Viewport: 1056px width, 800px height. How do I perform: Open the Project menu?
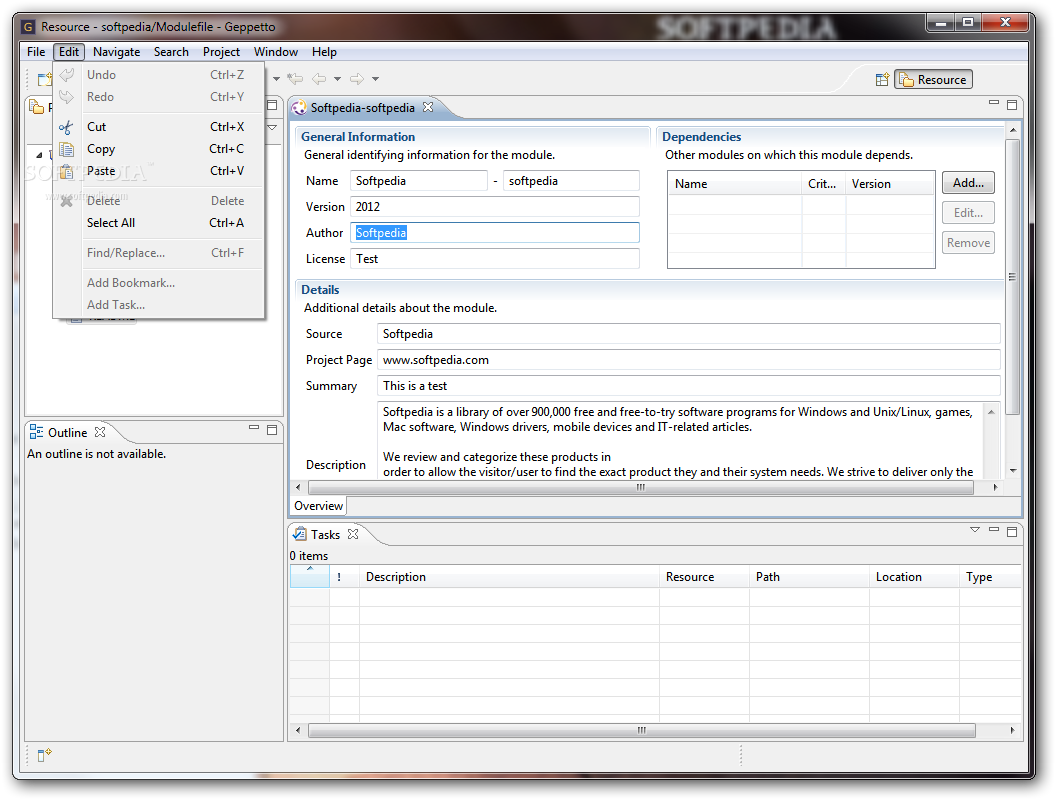click(221, 52)
